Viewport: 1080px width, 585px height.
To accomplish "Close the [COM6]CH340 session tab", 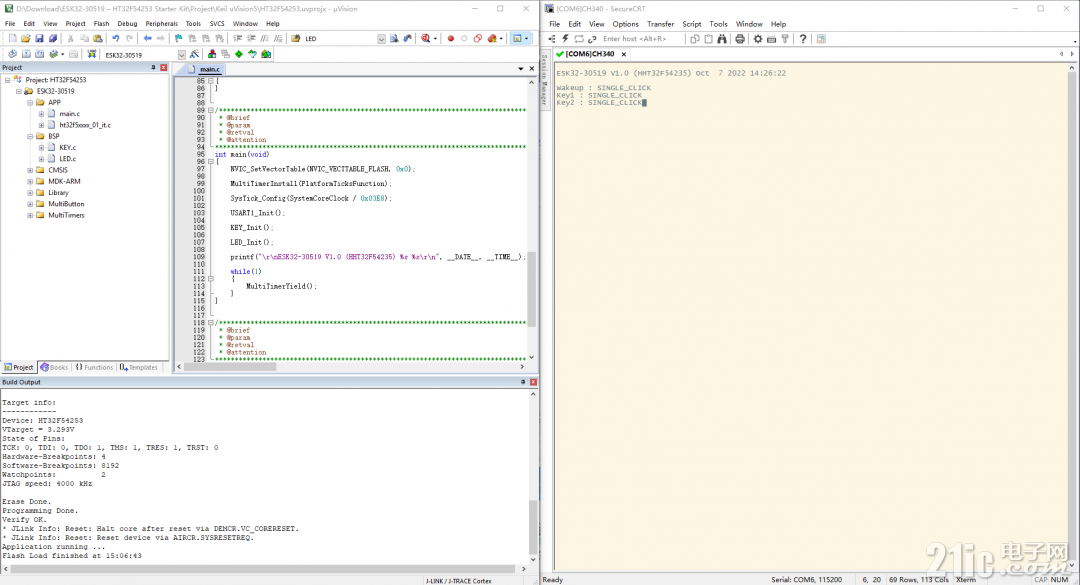I will pos(624,54).
